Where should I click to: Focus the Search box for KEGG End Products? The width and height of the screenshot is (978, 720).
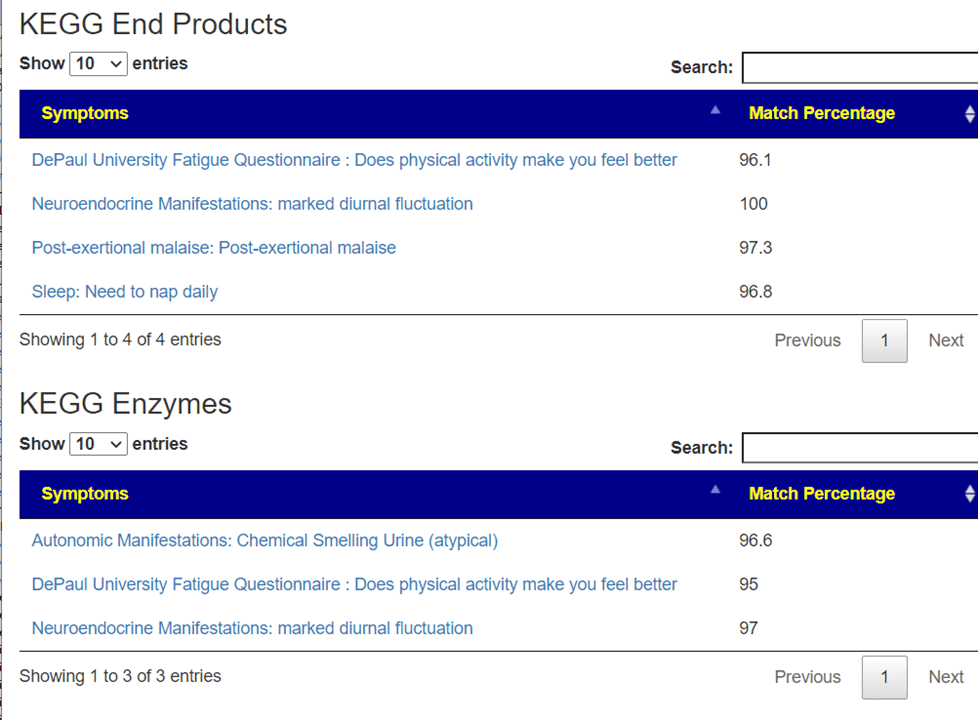tap(858, 68)
